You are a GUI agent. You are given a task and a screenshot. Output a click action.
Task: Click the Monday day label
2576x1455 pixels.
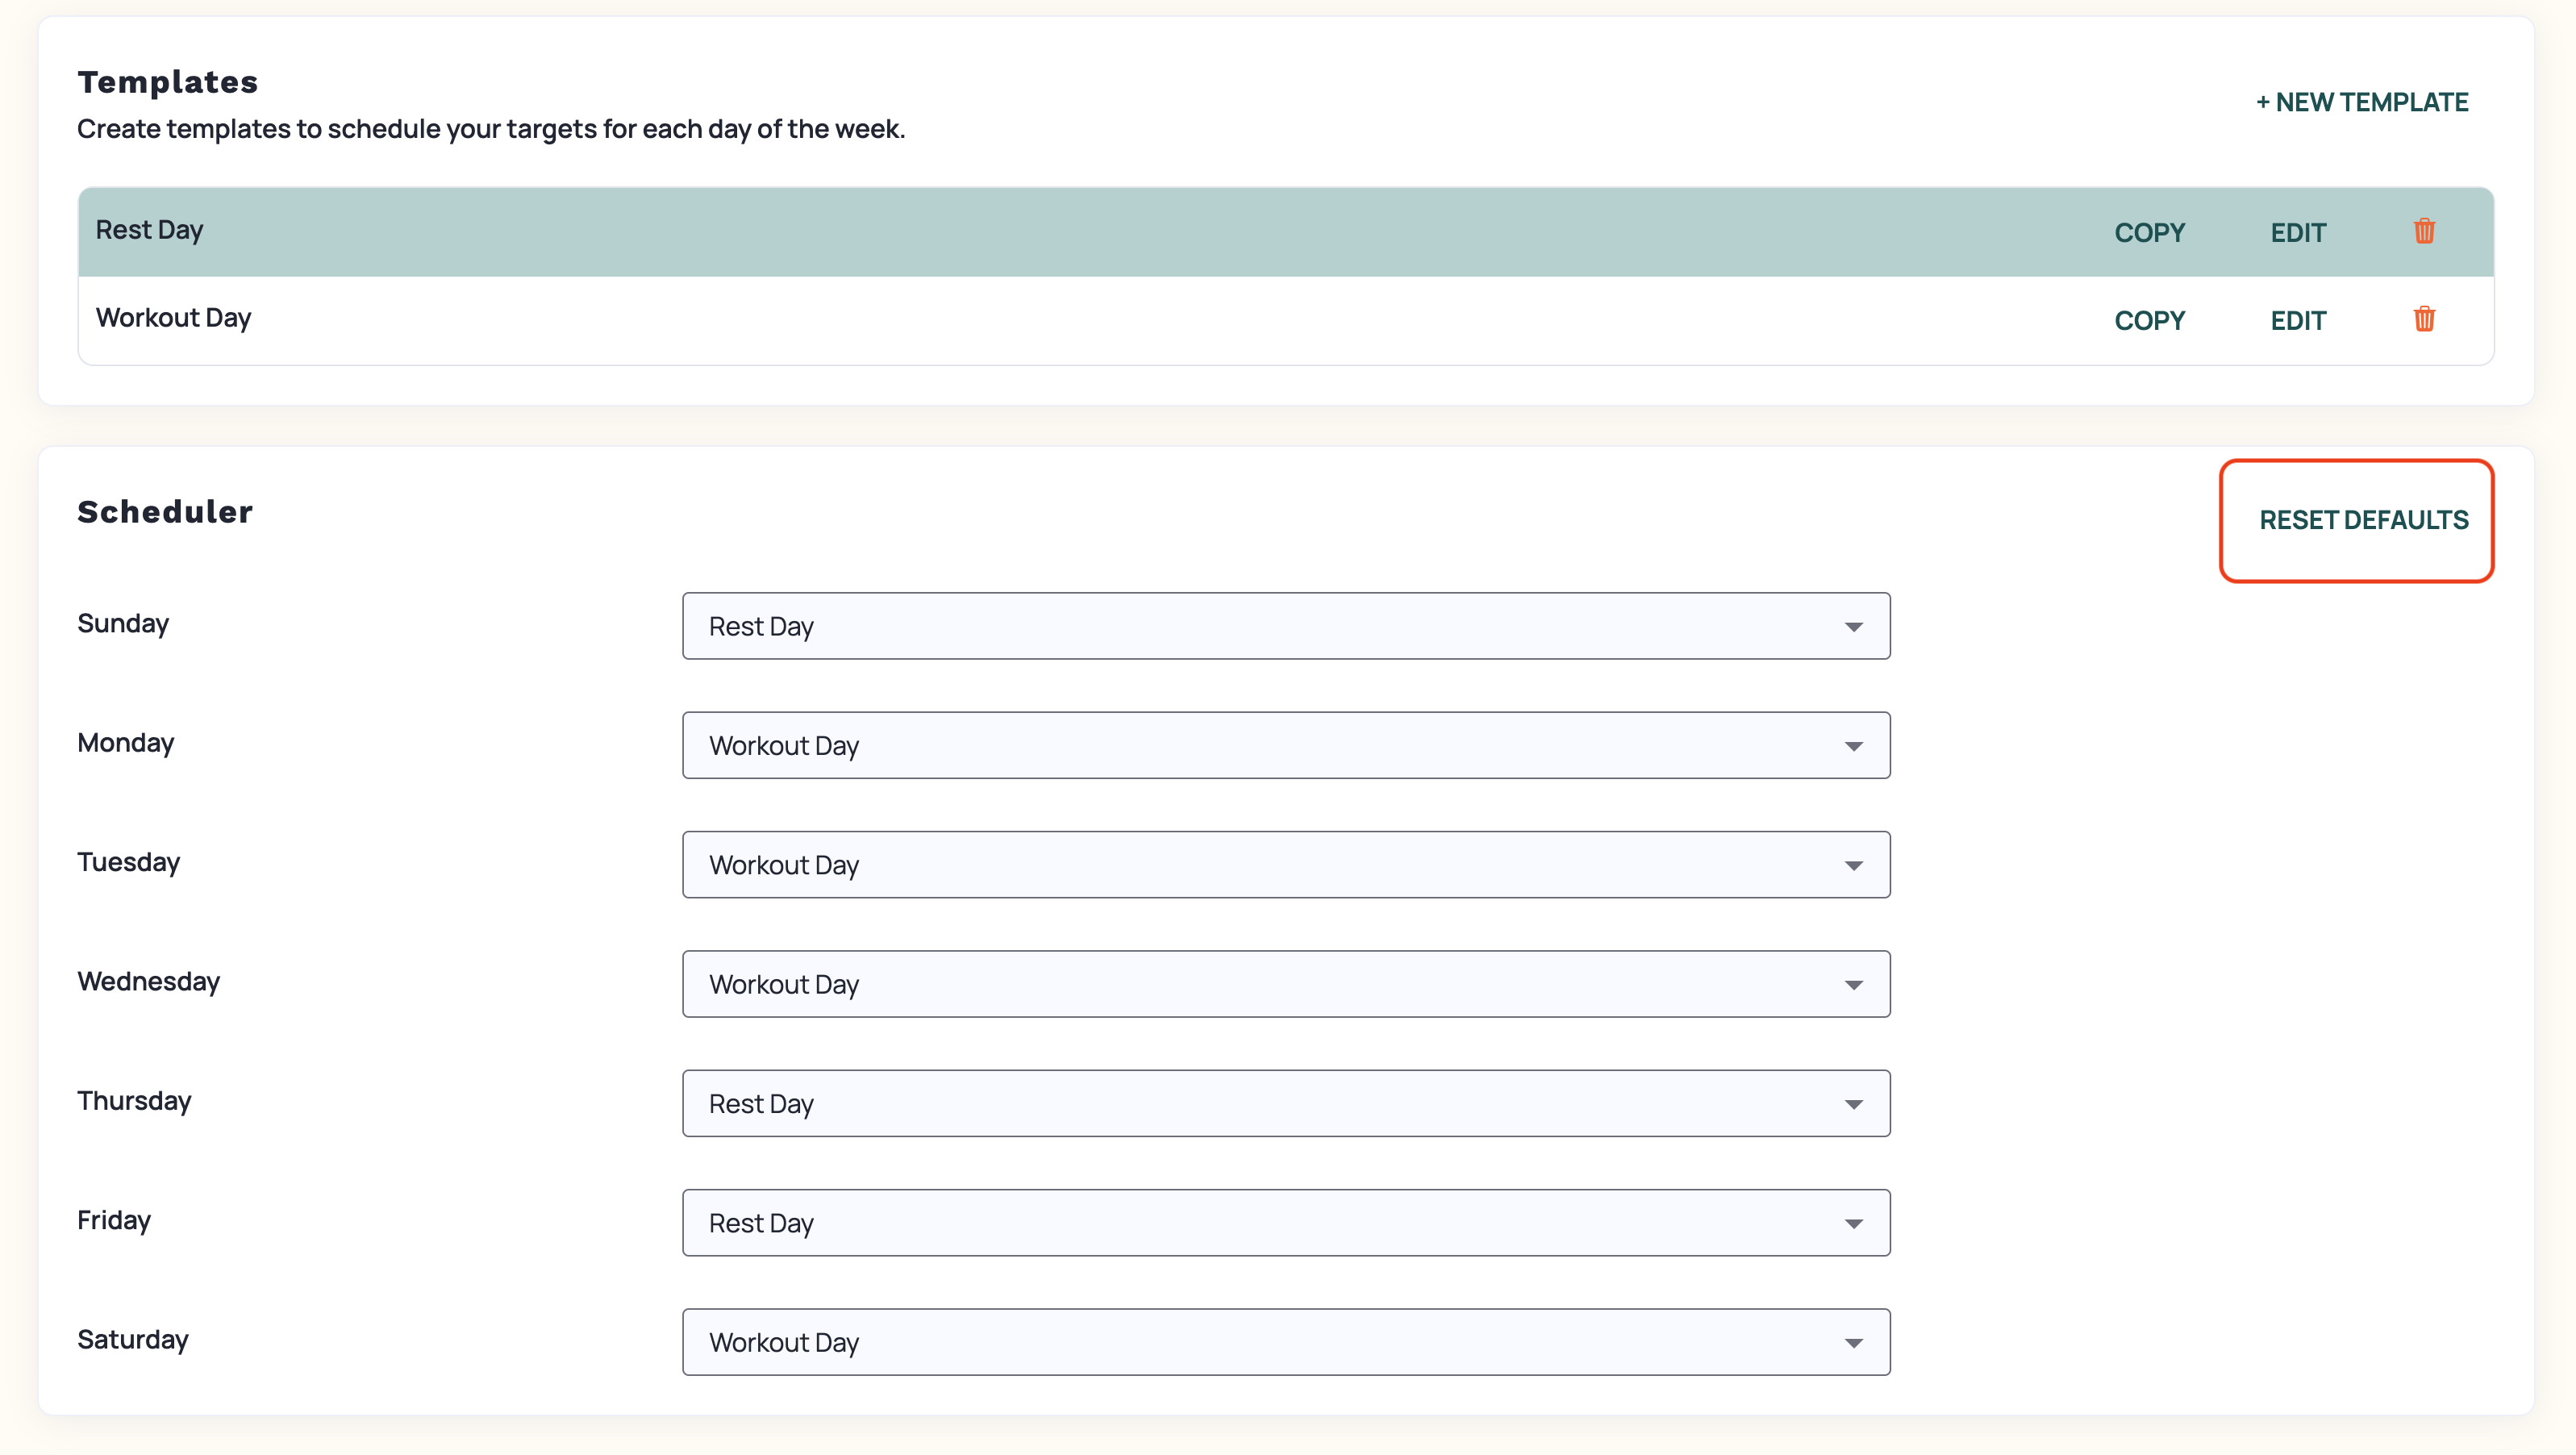(x=126, y=743)
